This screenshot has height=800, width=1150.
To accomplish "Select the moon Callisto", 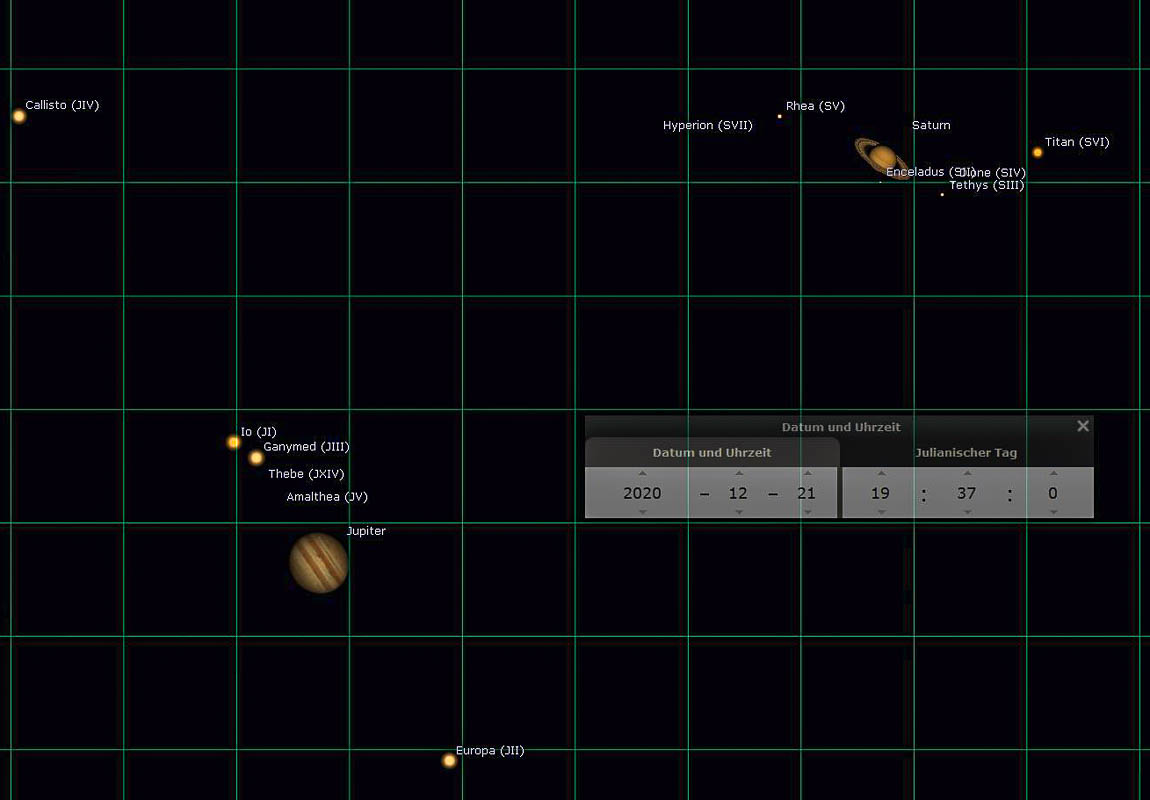I will (x=19, y=116).
